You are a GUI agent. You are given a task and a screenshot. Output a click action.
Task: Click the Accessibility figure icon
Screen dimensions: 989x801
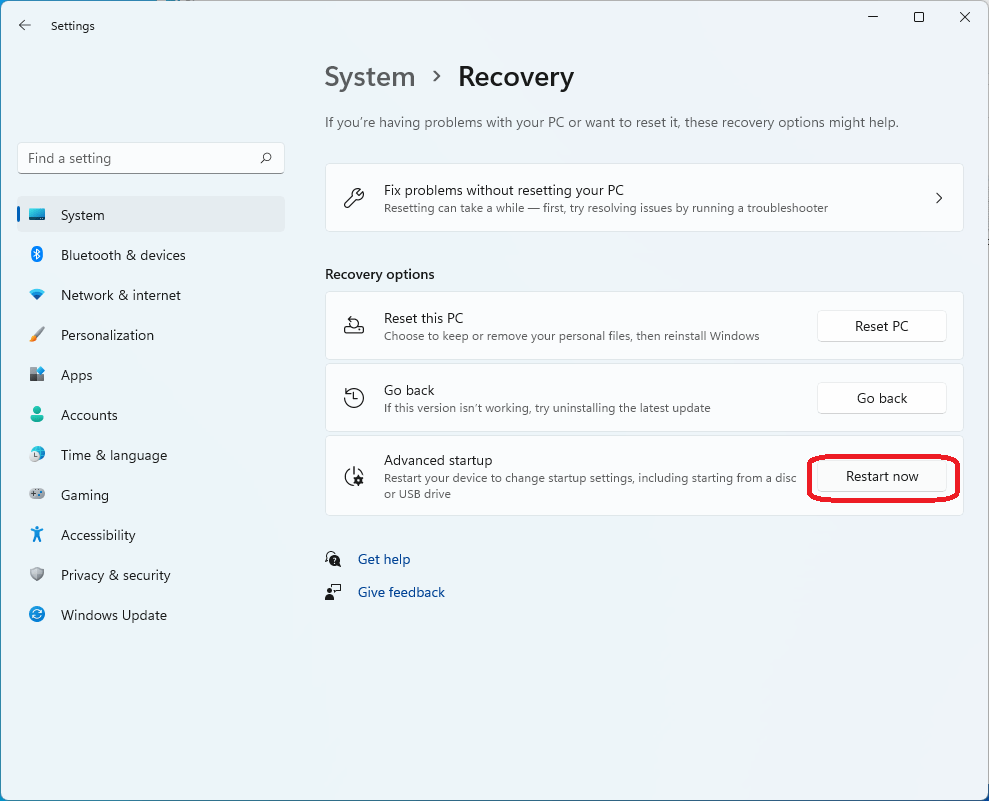pyautogui.click(x=37, y=534)
